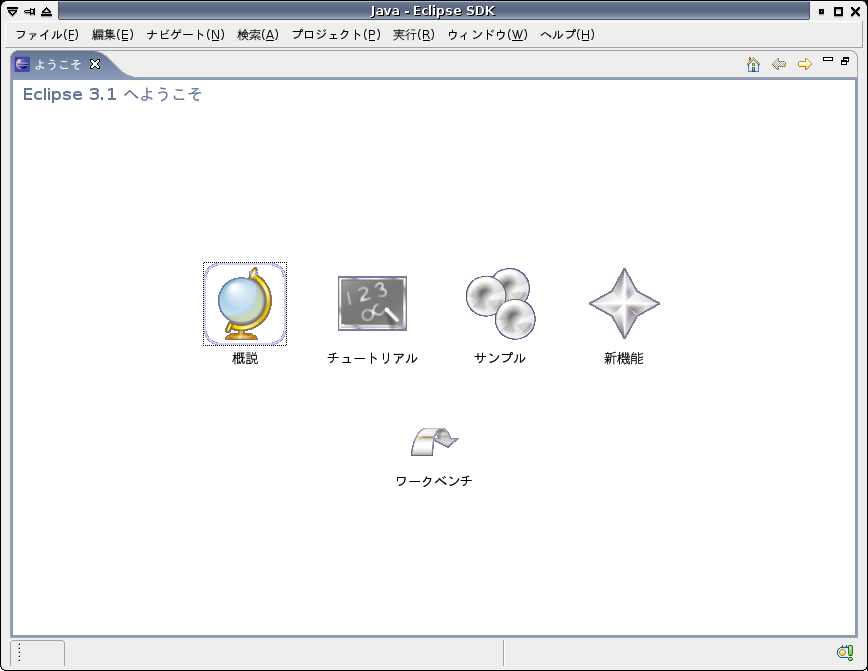Minimize the welcome view panel
The height and width of the screenshot is (671, 868).
pos(828,60)
